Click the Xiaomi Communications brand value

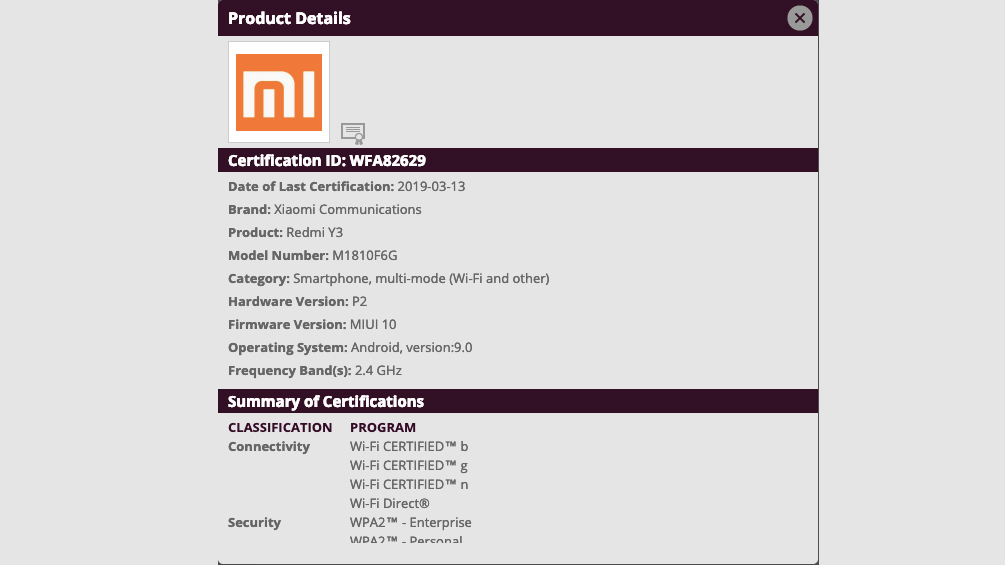(347, 209)
